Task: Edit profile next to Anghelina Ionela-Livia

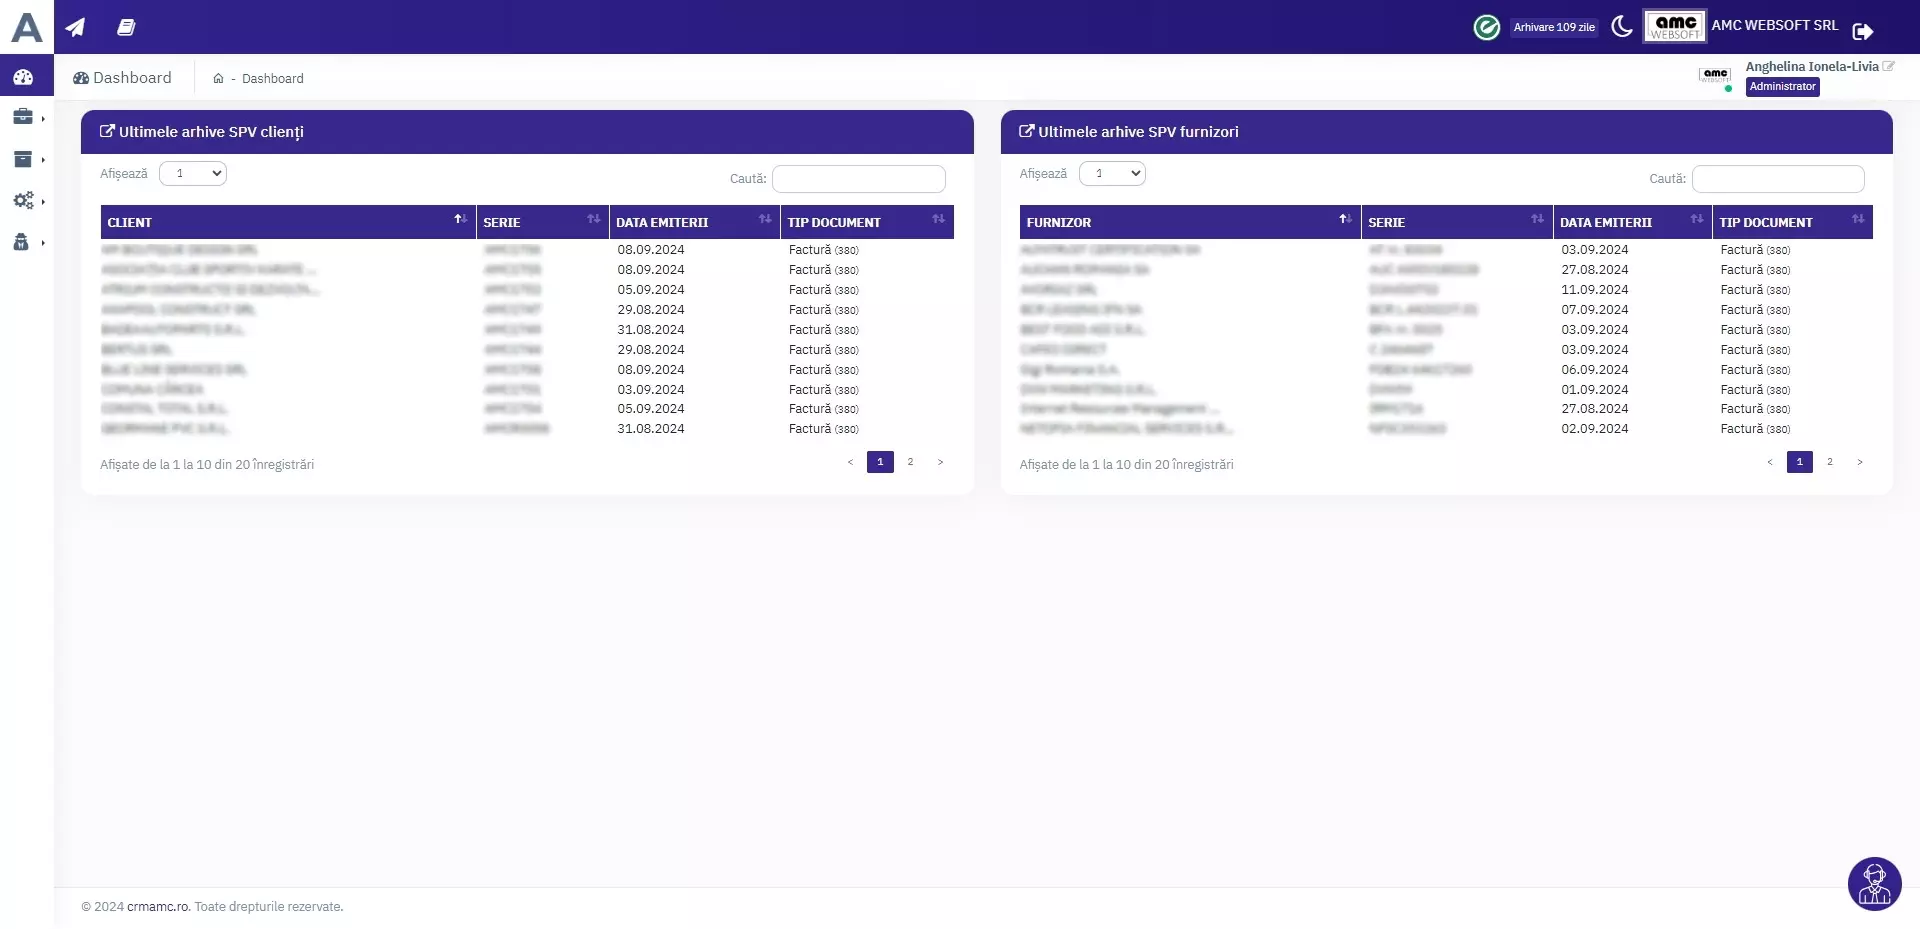Action: [1888, 67]
